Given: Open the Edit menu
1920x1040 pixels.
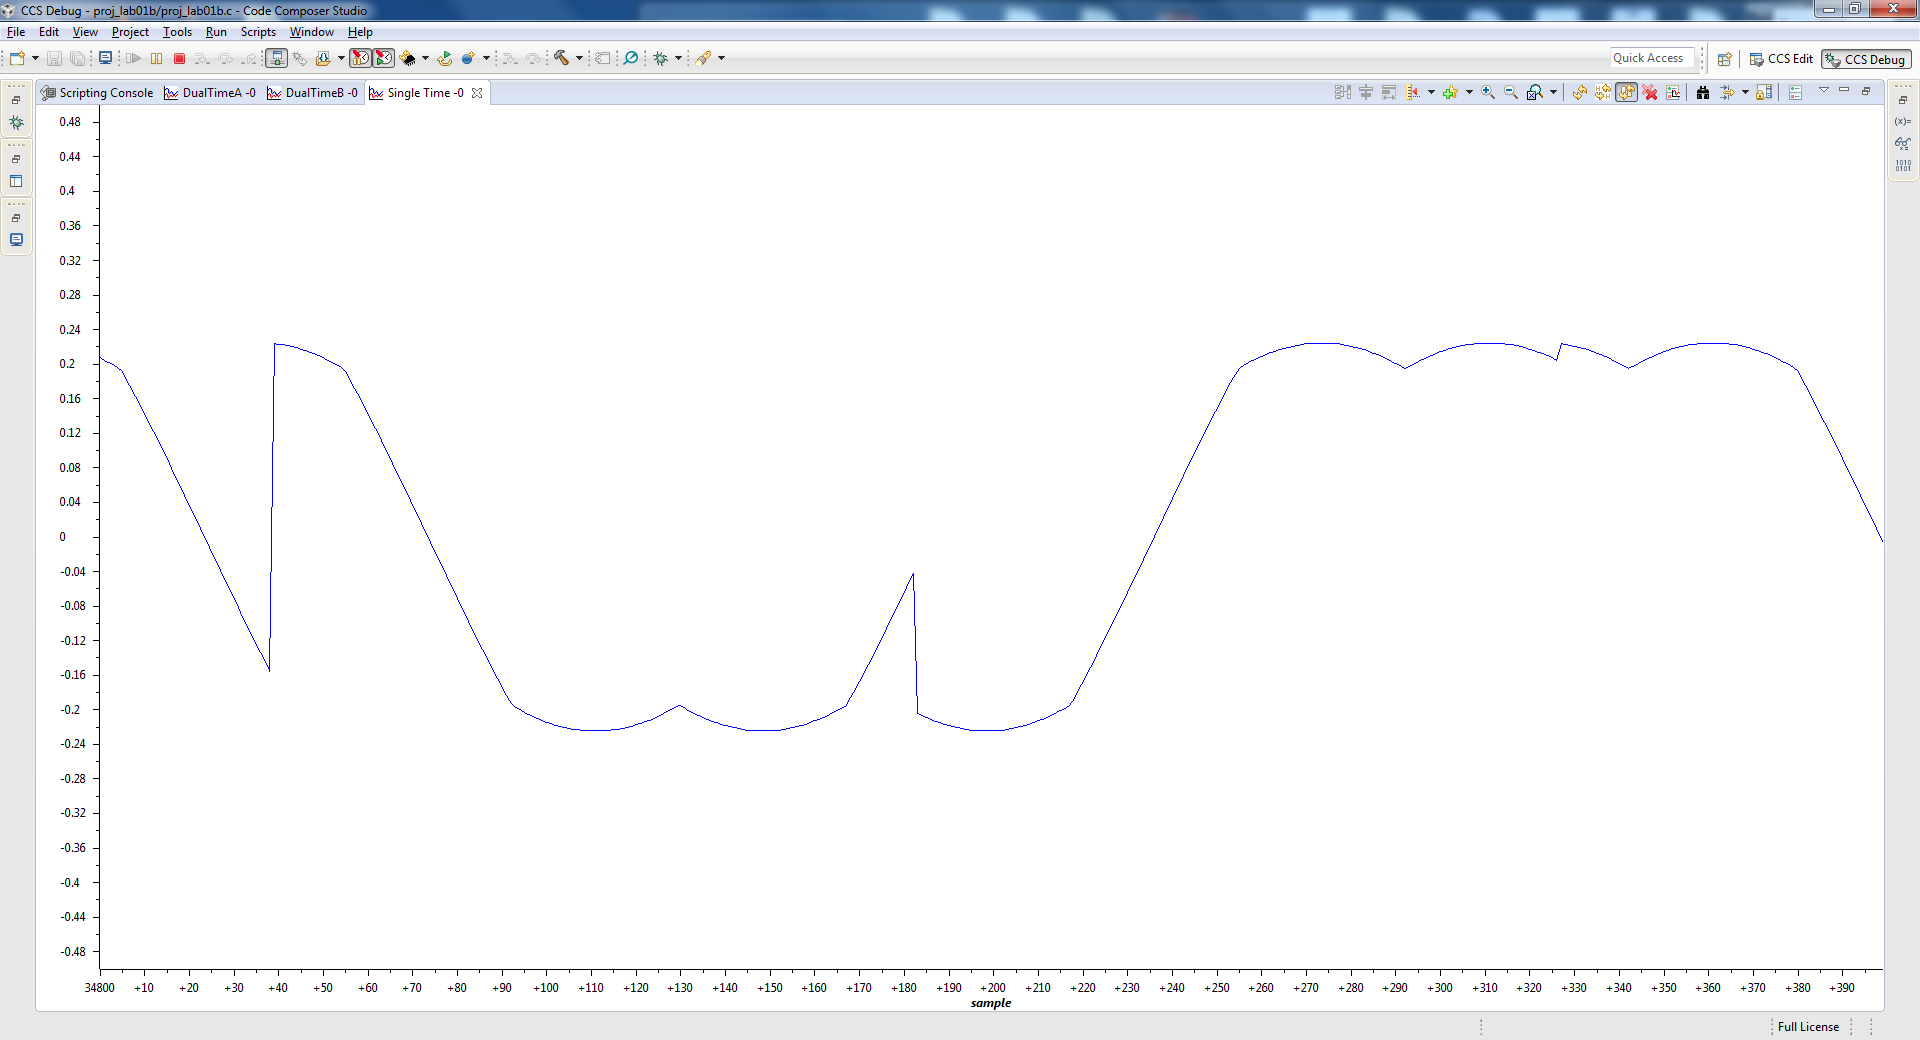Looking at the screenshot, I should pos(49,32).
